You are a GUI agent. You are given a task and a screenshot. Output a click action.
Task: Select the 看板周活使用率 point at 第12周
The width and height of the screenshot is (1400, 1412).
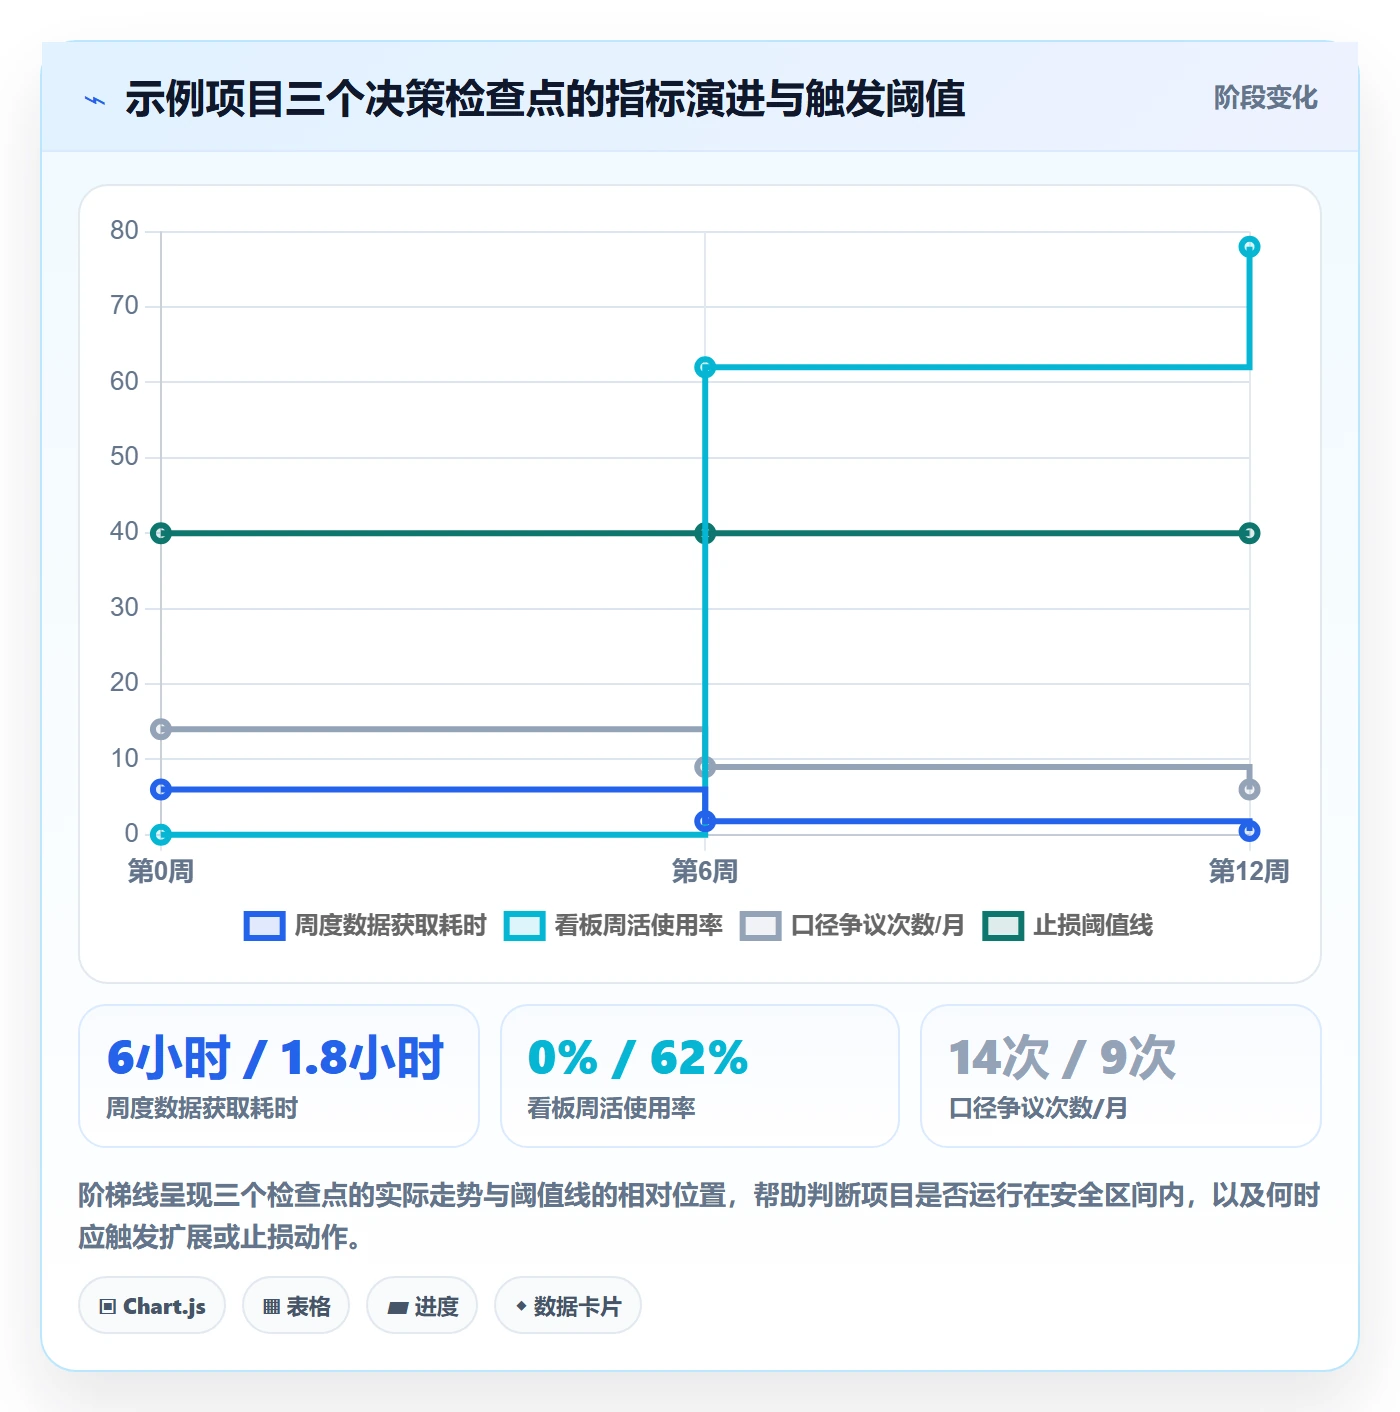[x=1249, y=247]
